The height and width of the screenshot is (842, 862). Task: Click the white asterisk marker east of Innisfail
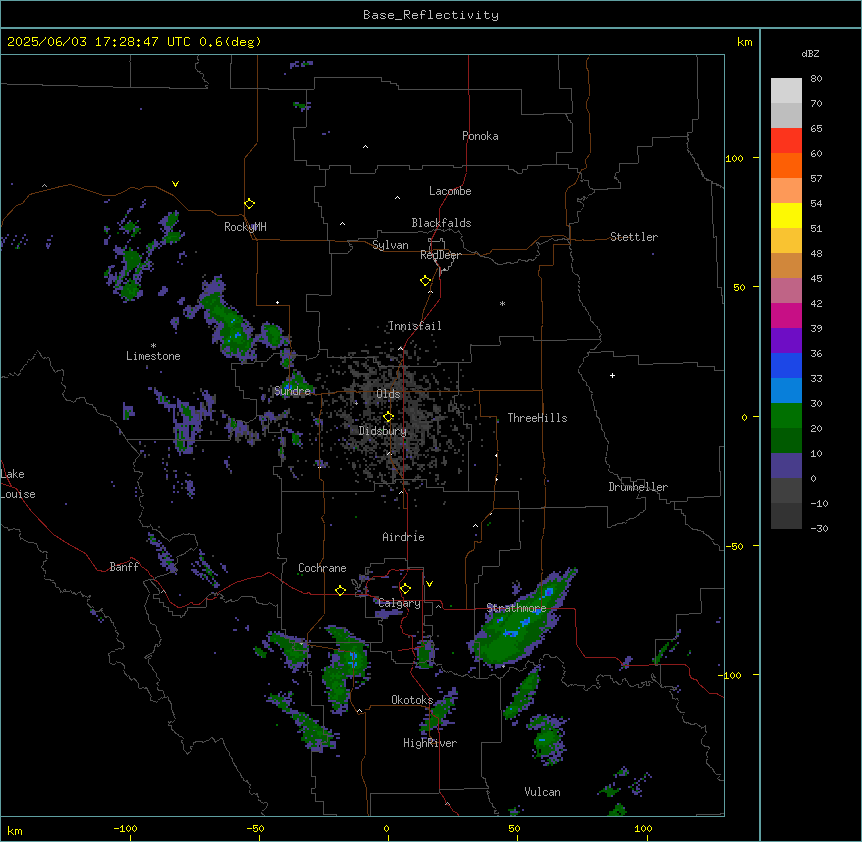(502, 303)
